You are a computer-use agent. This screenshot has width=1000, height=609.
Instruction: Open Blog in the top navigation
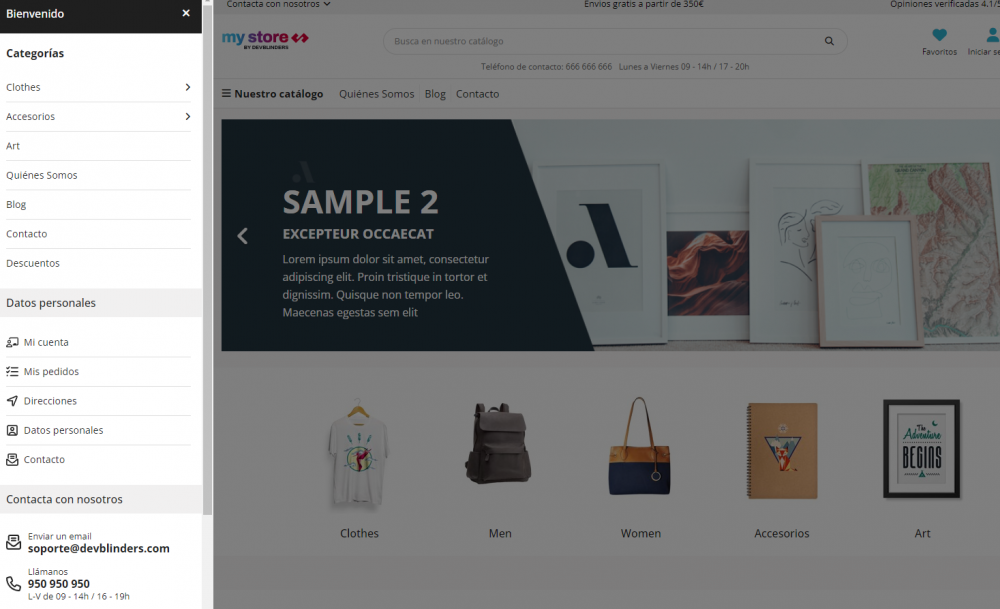coord(435,94)
